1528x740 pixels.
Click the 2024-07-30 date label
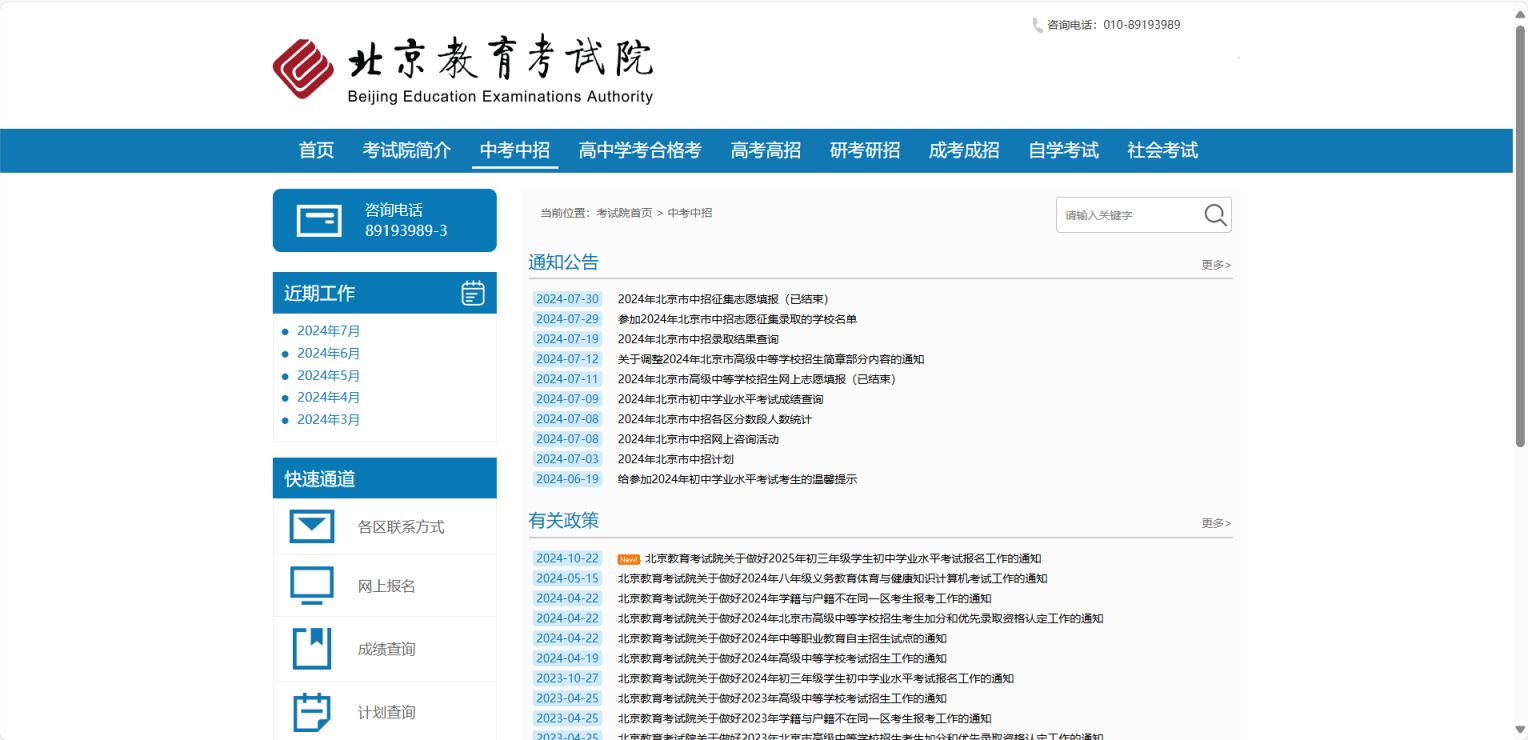(568, 299)
